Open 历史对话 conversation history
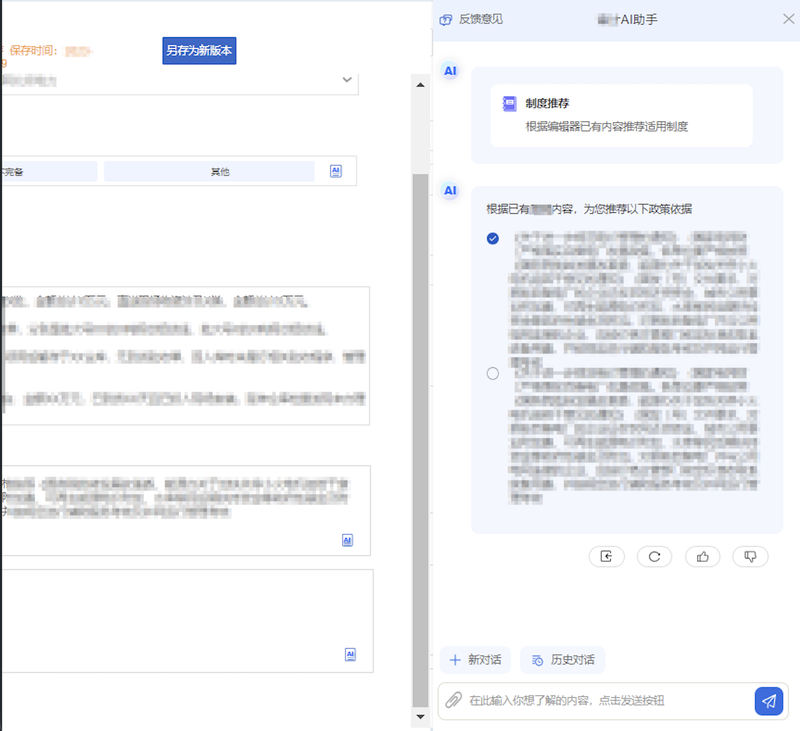This screenshot has width=800, height=731. [563, 660]
